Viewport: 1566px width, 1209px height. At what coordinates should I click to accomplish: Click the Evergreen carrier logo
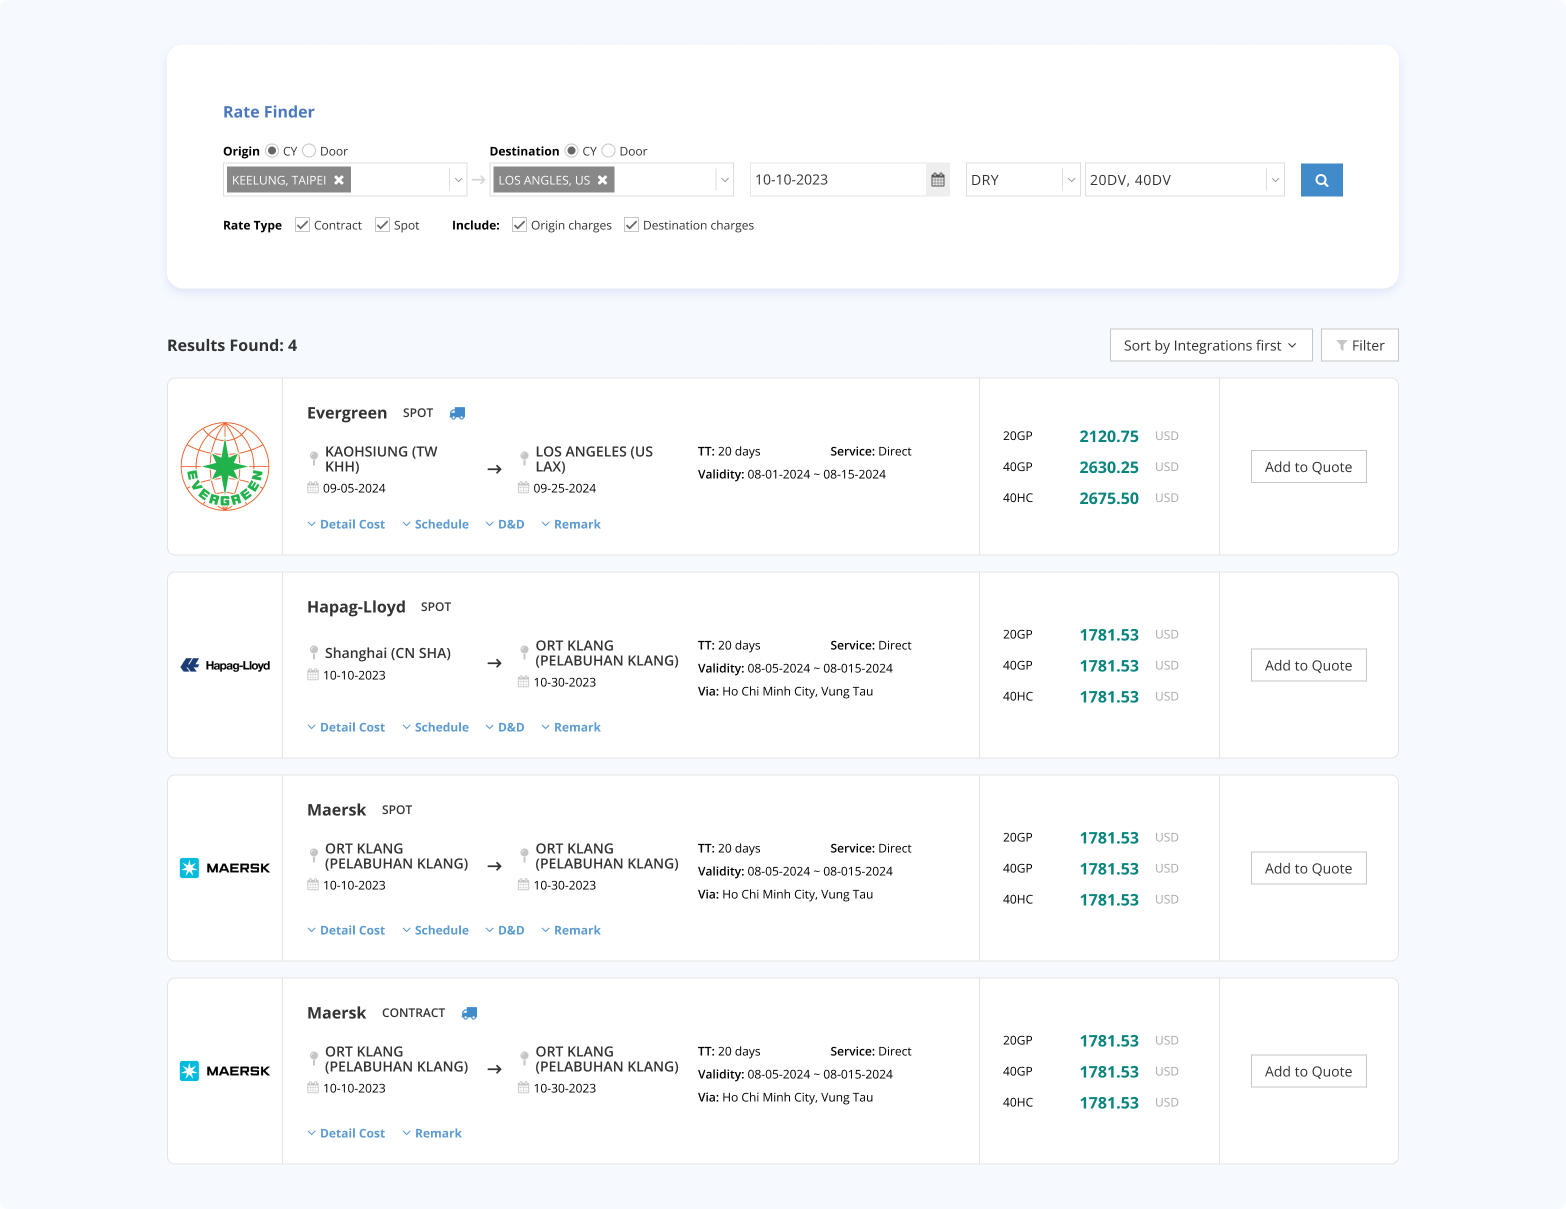[x=225, y=466]
